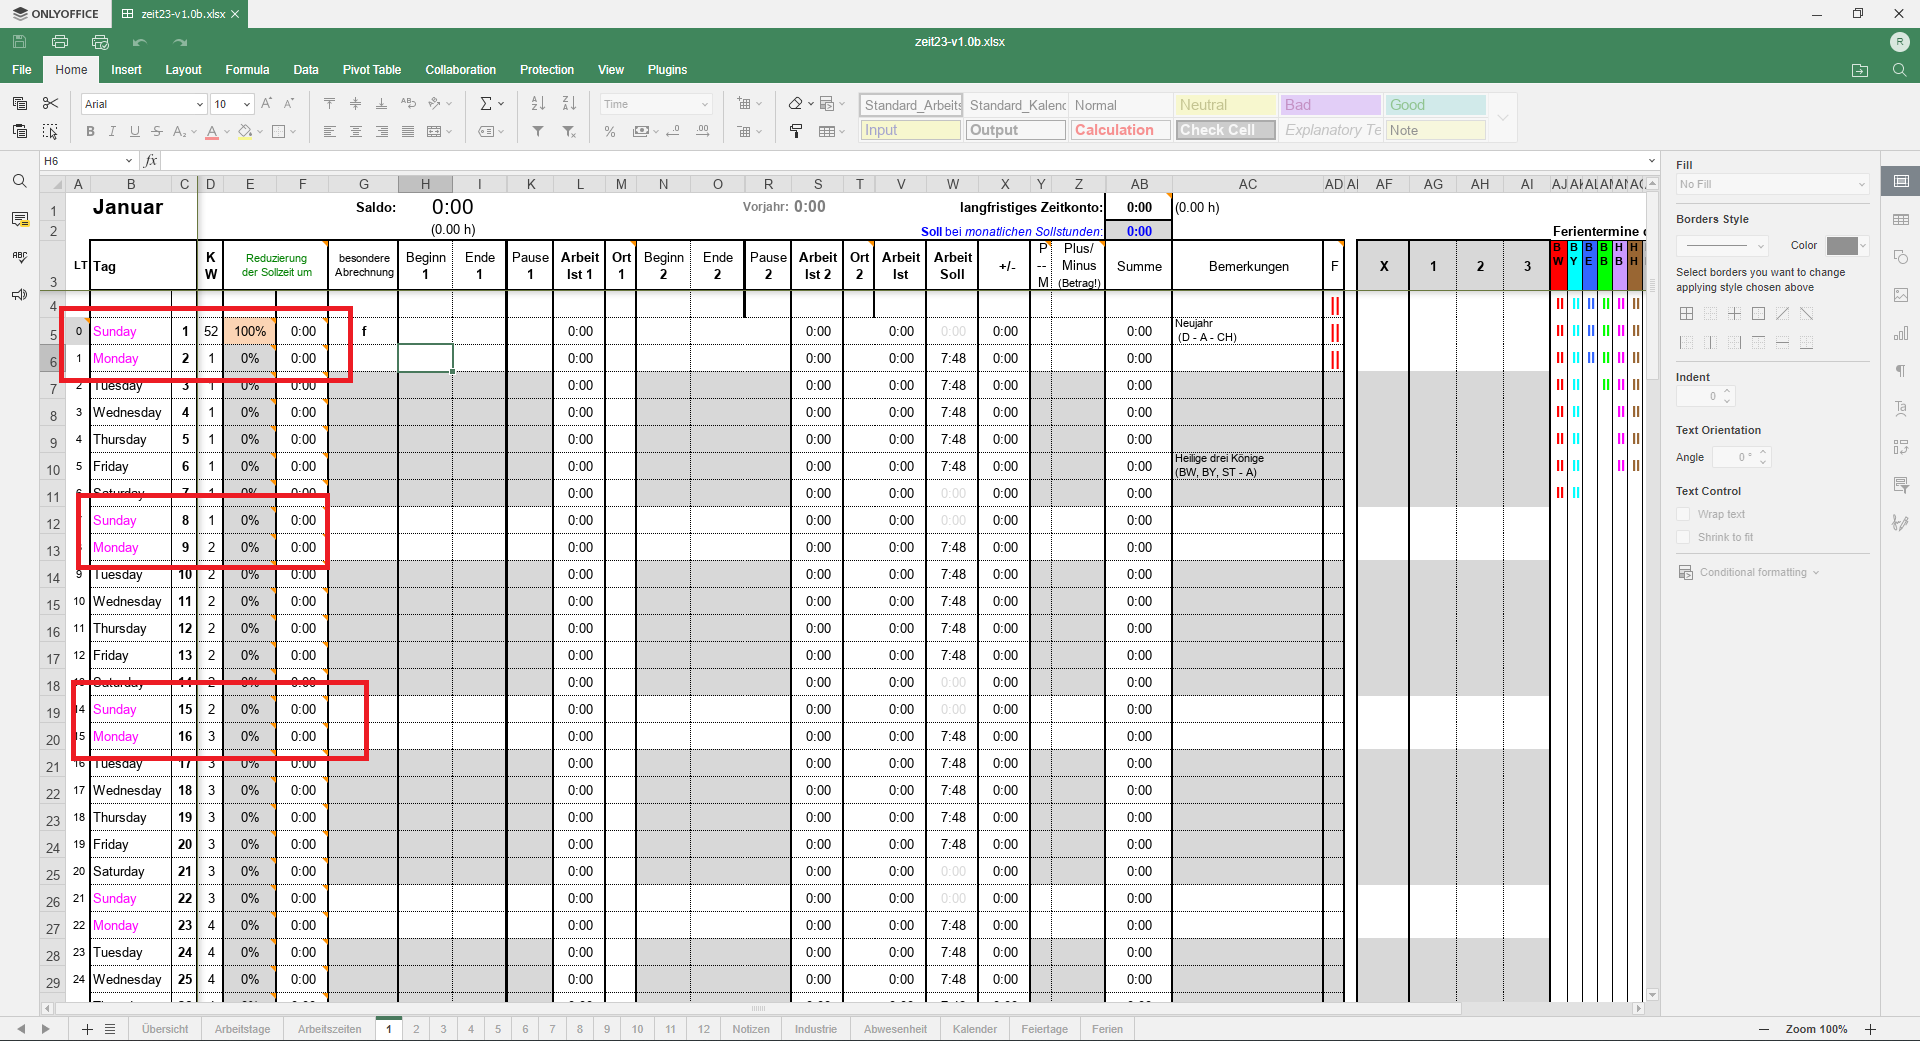The height and width of the screenshot is (1041, 1920).
Task: Enable the Wrap text checkbox
Action: pos(1684,513)
